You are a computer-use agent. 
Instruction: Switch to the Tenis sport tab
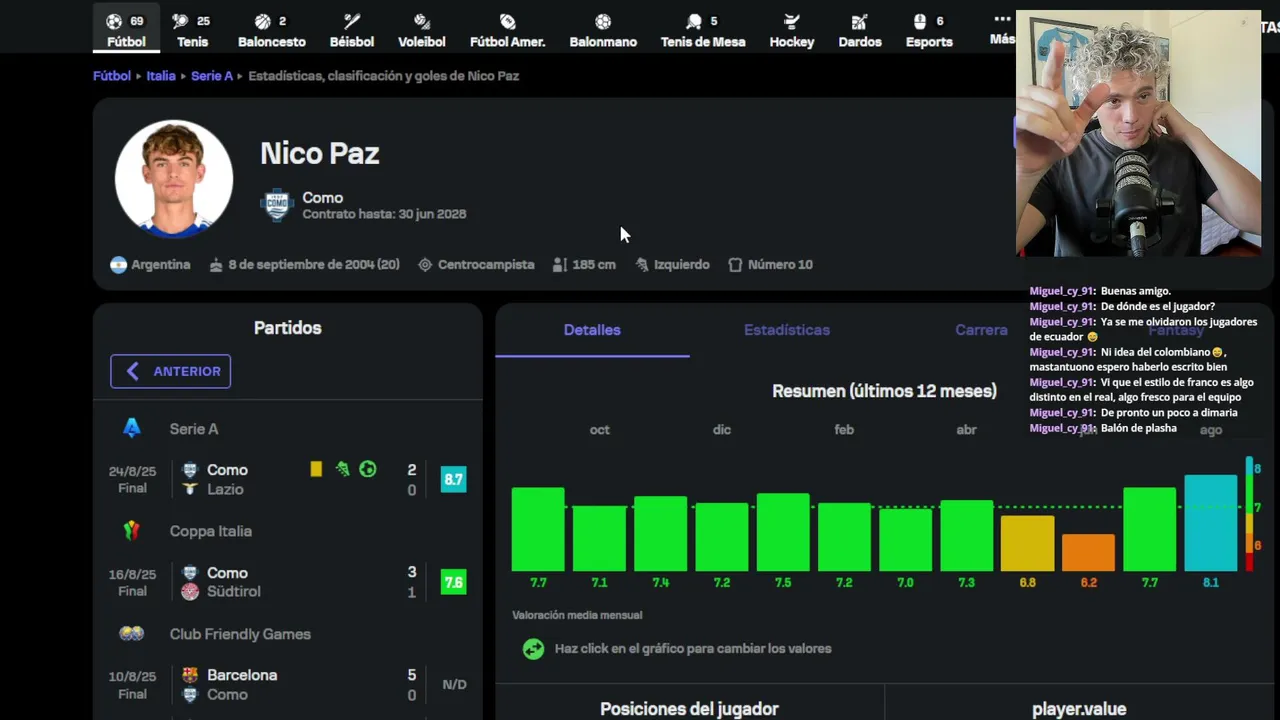pos(192,30)
